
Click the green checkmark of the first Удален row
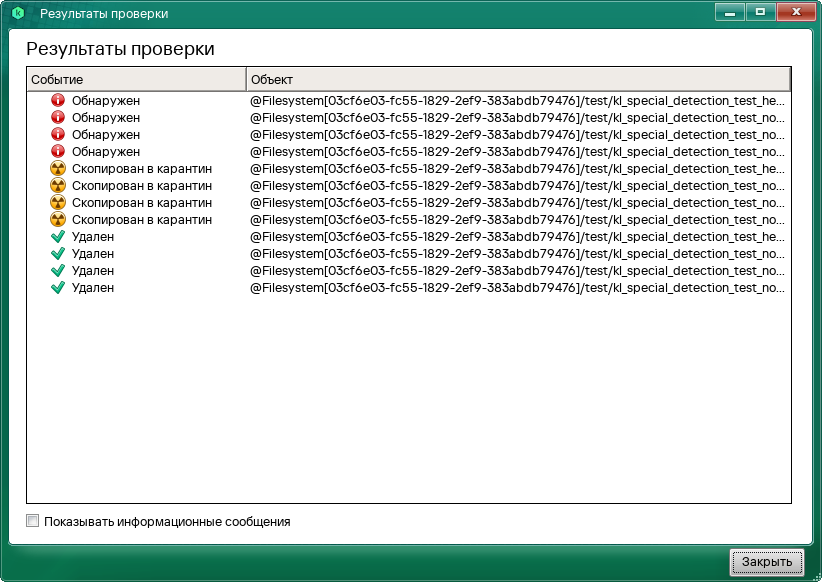click(x=57, y=236)
